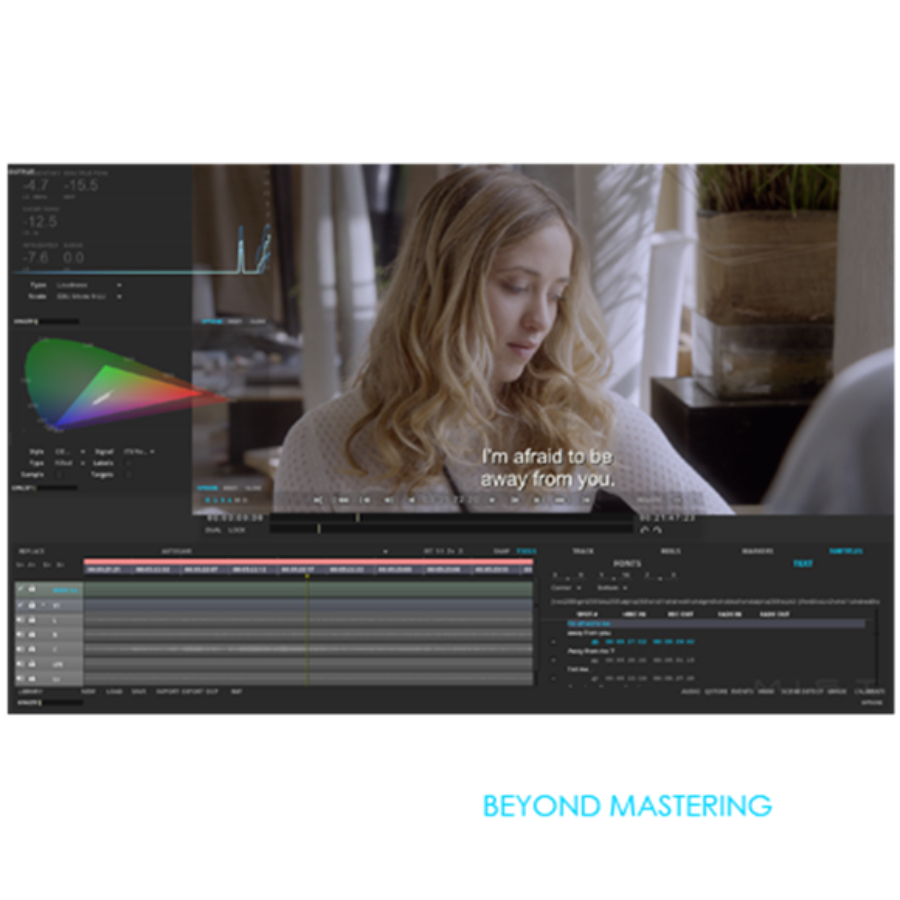Enable the Labels checkbox under the gamut scope
The image size is (900, 900).
[128, 463]
